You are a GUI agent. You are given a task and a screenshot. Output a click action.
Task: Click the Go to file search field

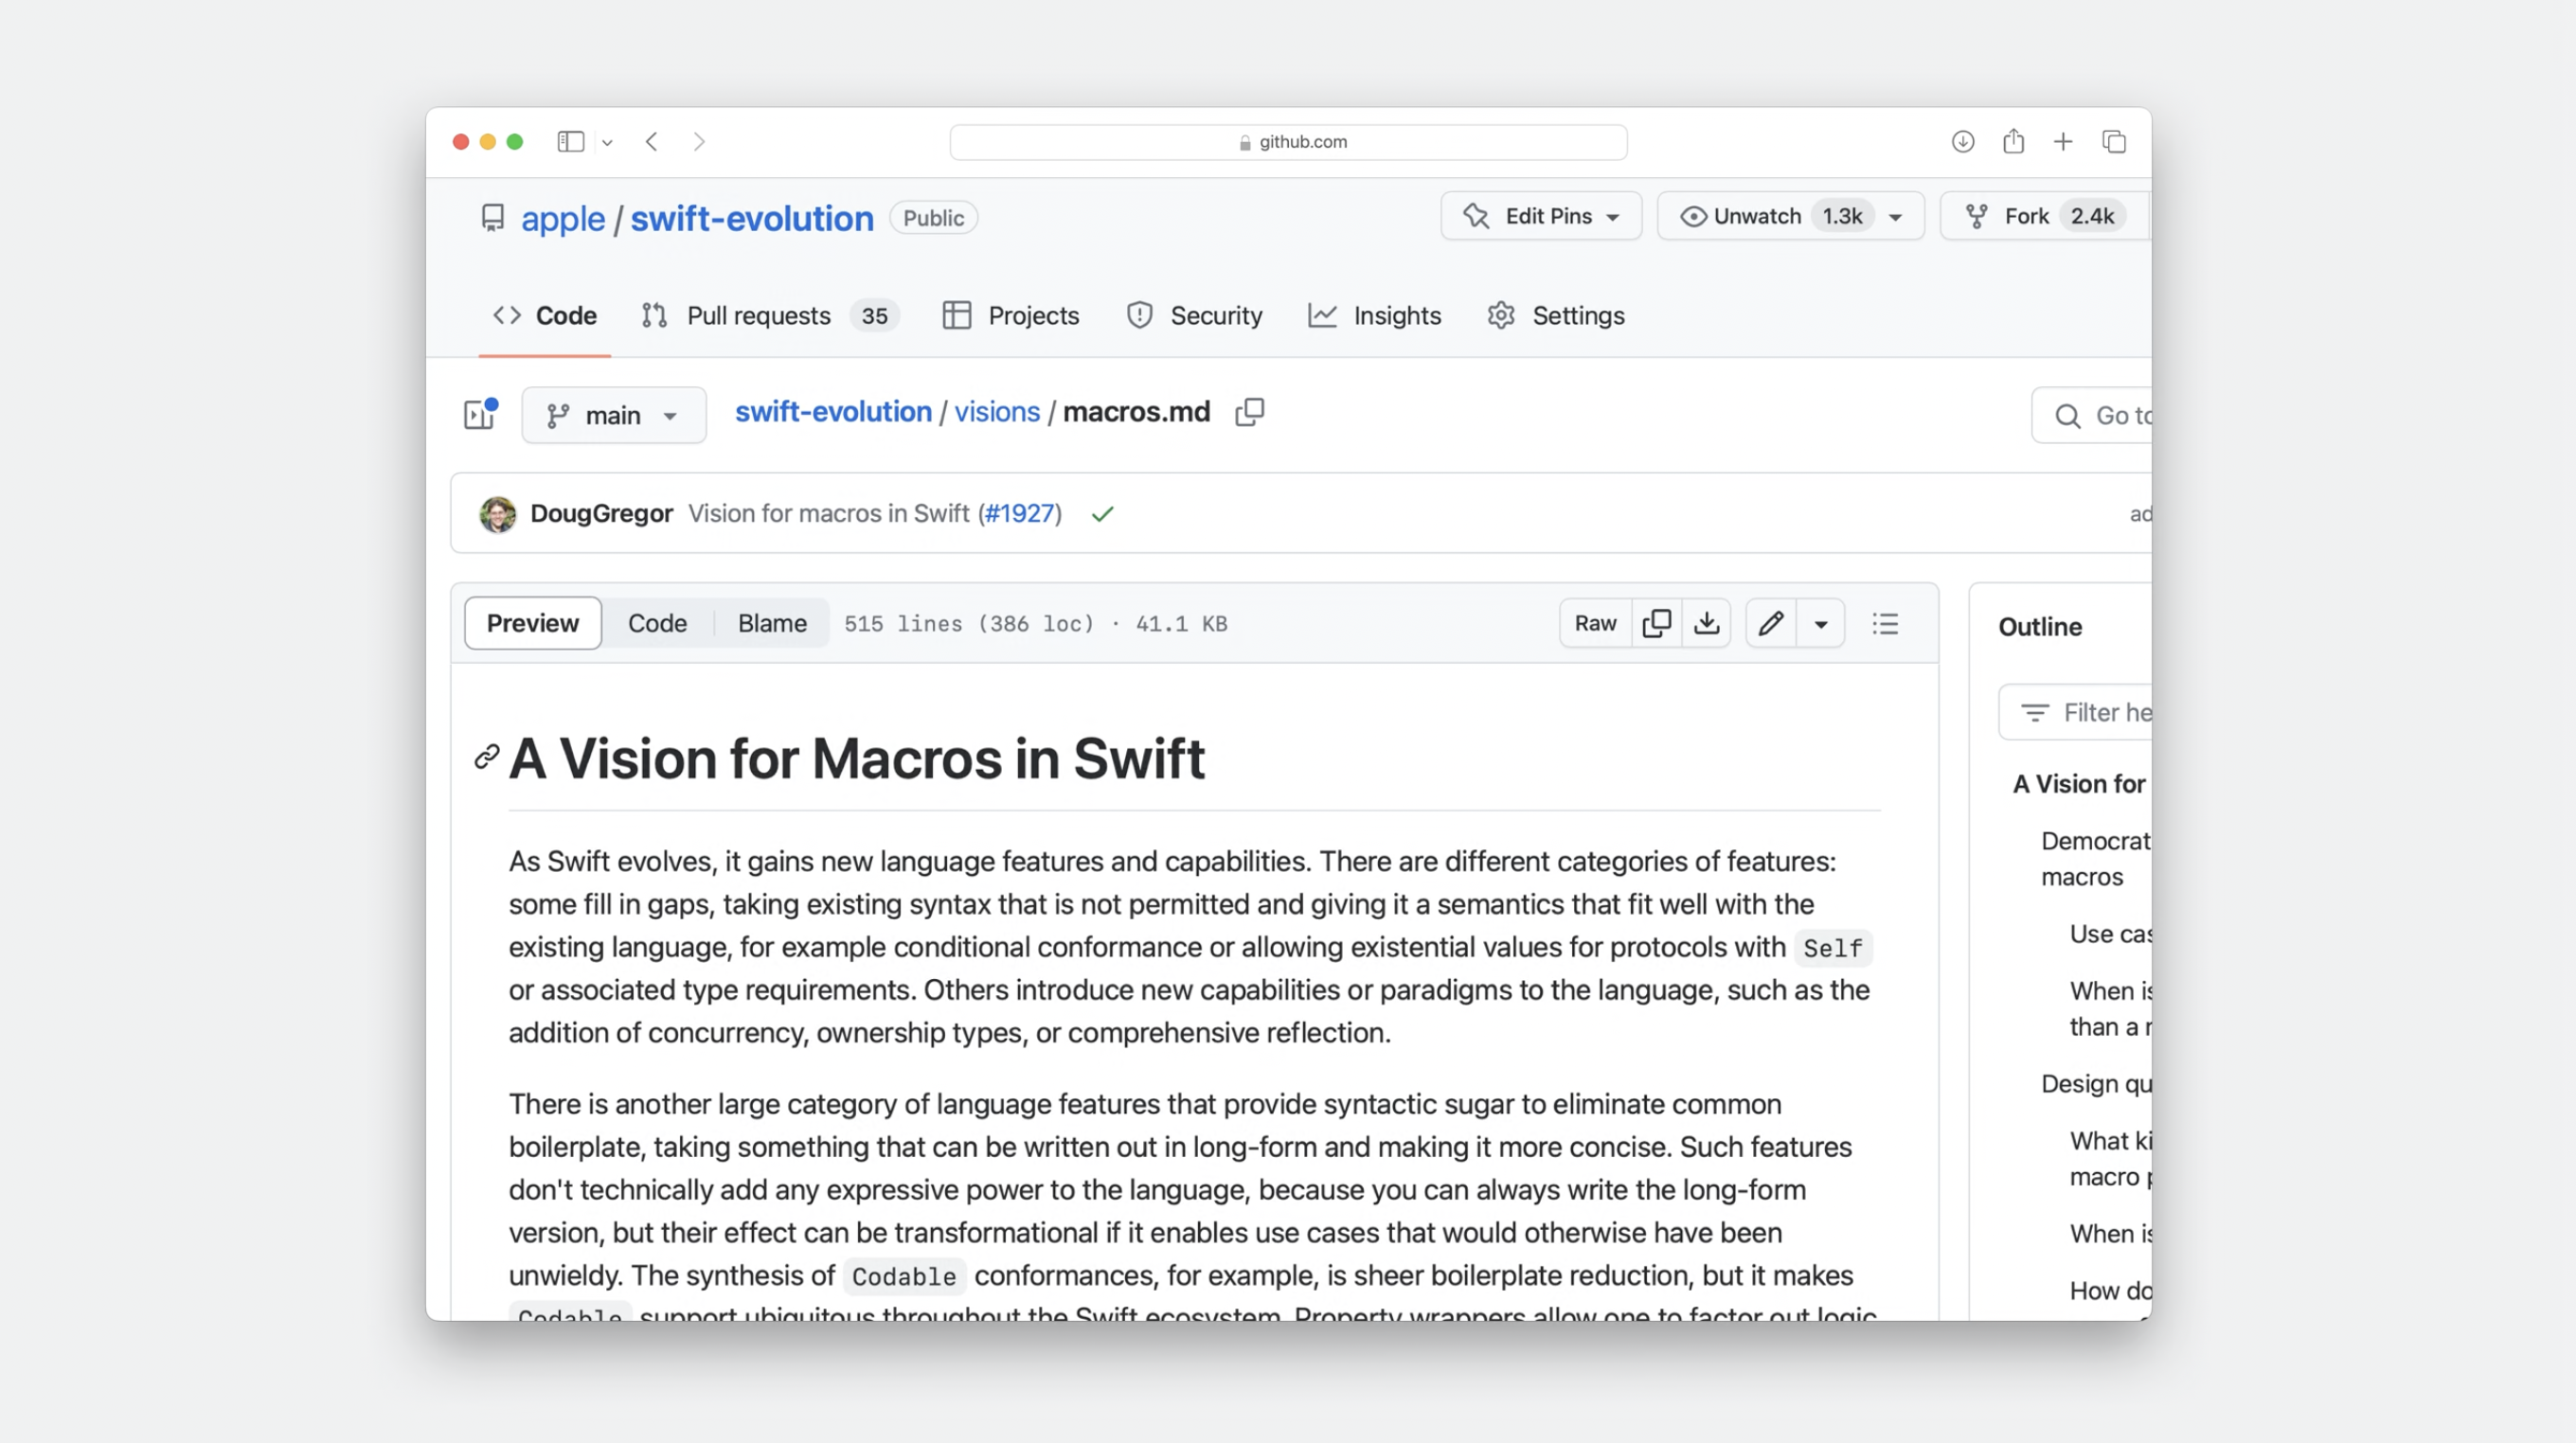pyautogui.click(x=2093, y=415)
